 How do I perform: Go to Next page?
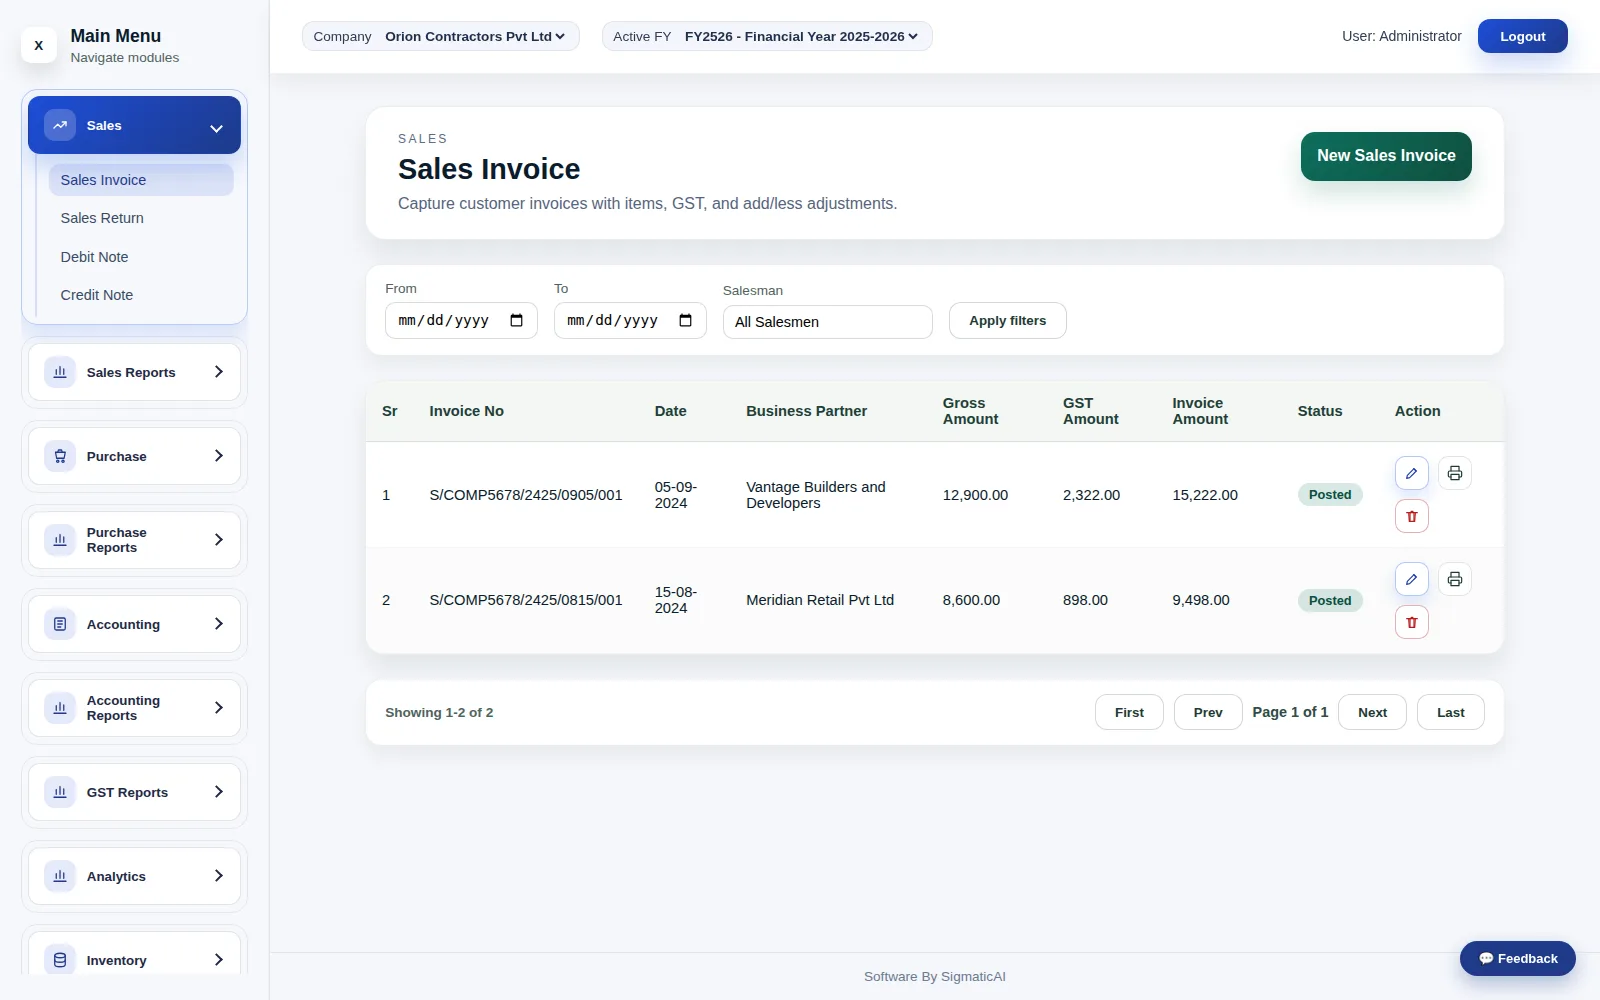click(x=1372, y=712)
